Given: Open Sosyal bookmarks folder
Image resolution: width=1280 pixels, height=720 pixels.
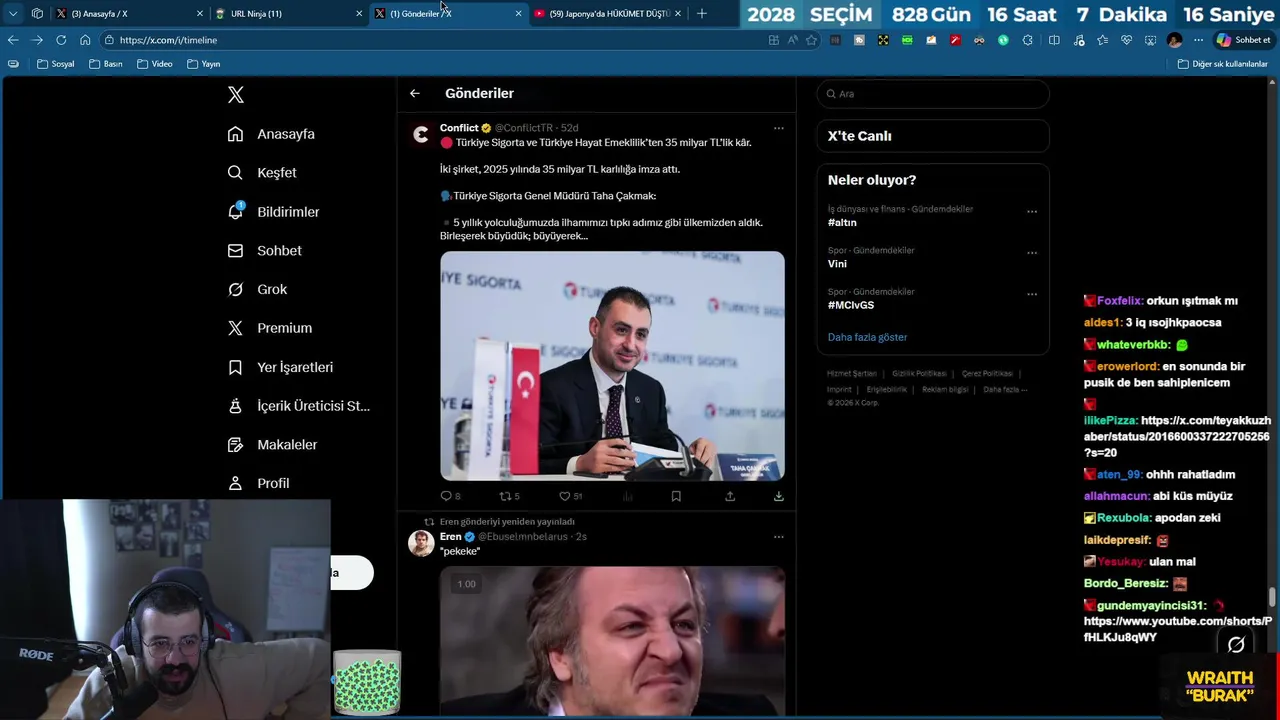Looking at the screenshot, I should coord(55,64).
